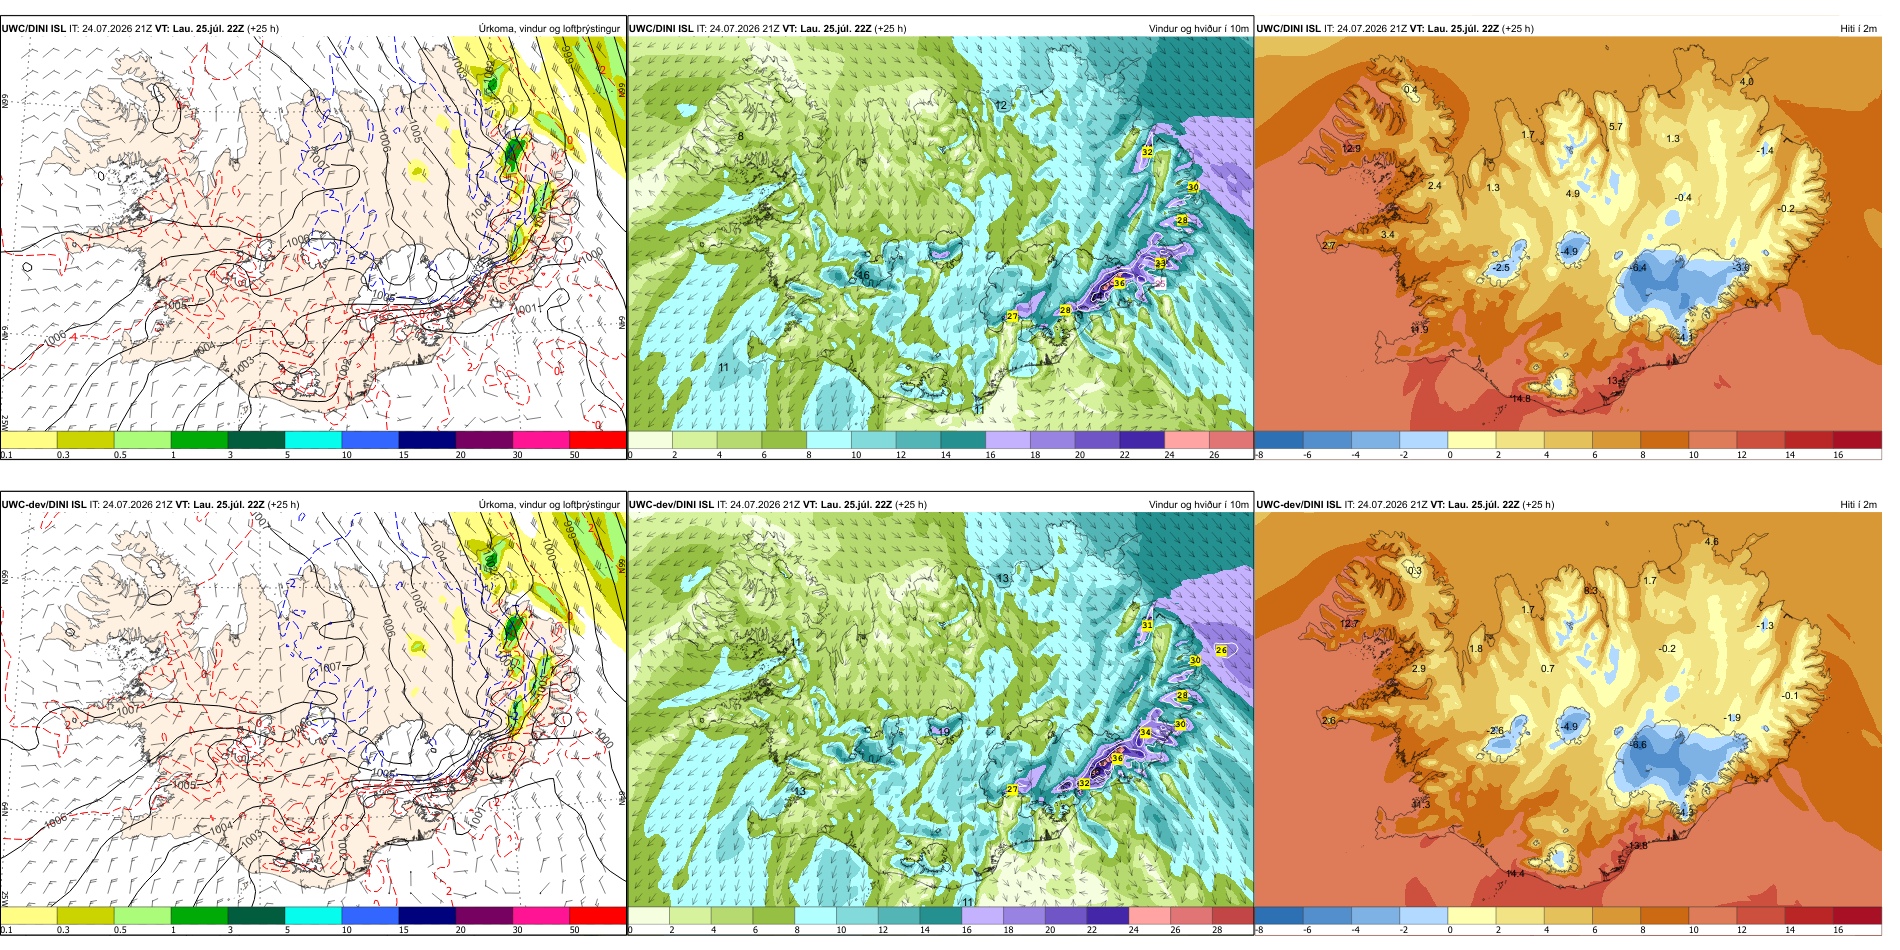Viewport: 1900px width, 950px height.
Task: Click the dark blue -8 swatch in top temperature legend
Action: (x=1279, y=440)
